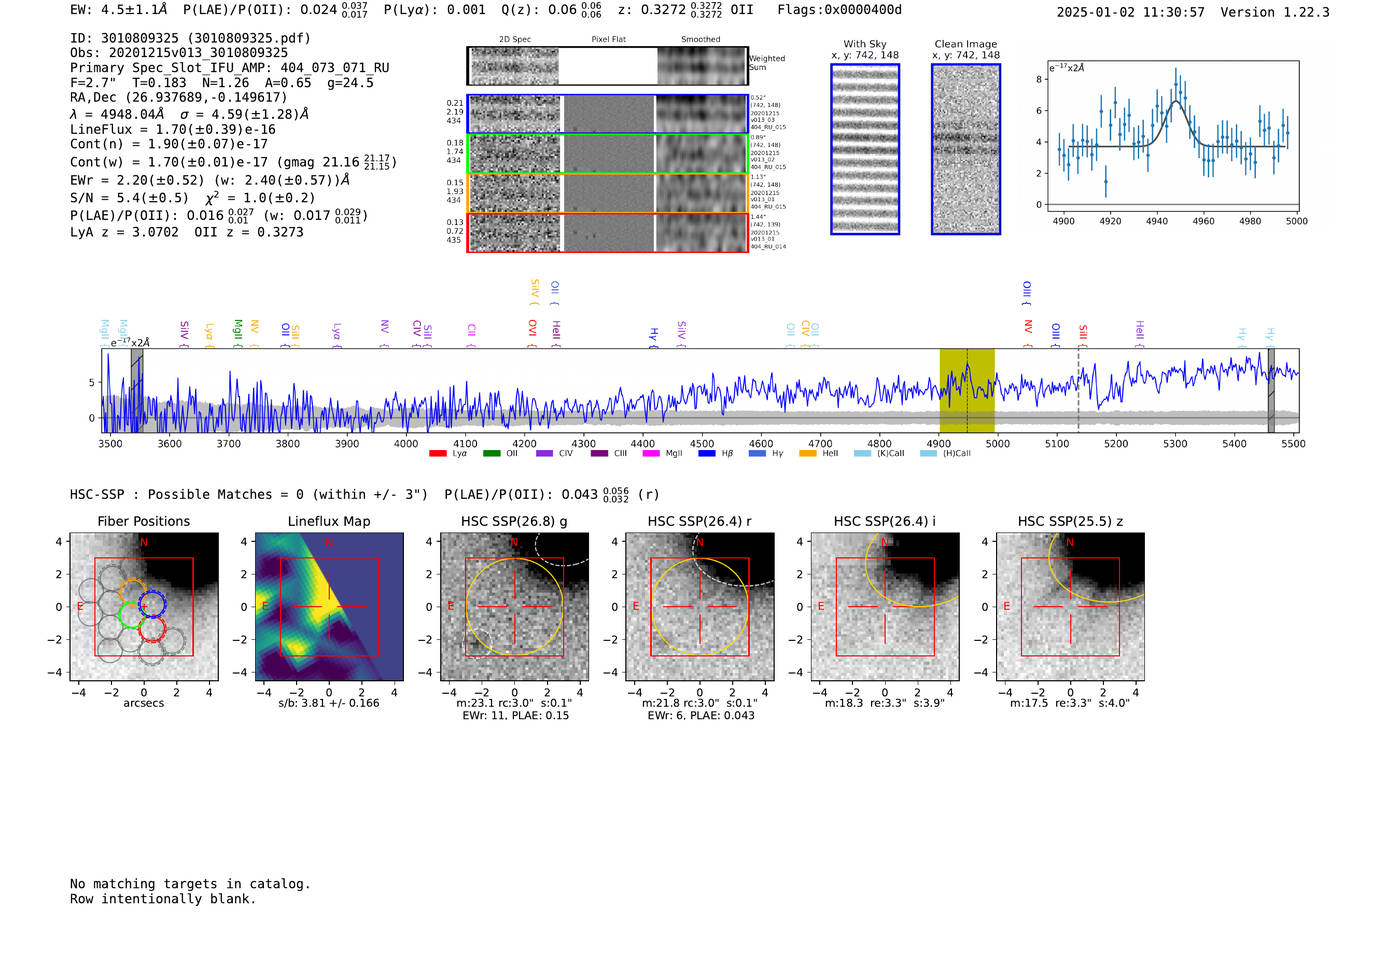
Task: Click the green fiber circle in Fiber Positions
Action: coord(132,614)
